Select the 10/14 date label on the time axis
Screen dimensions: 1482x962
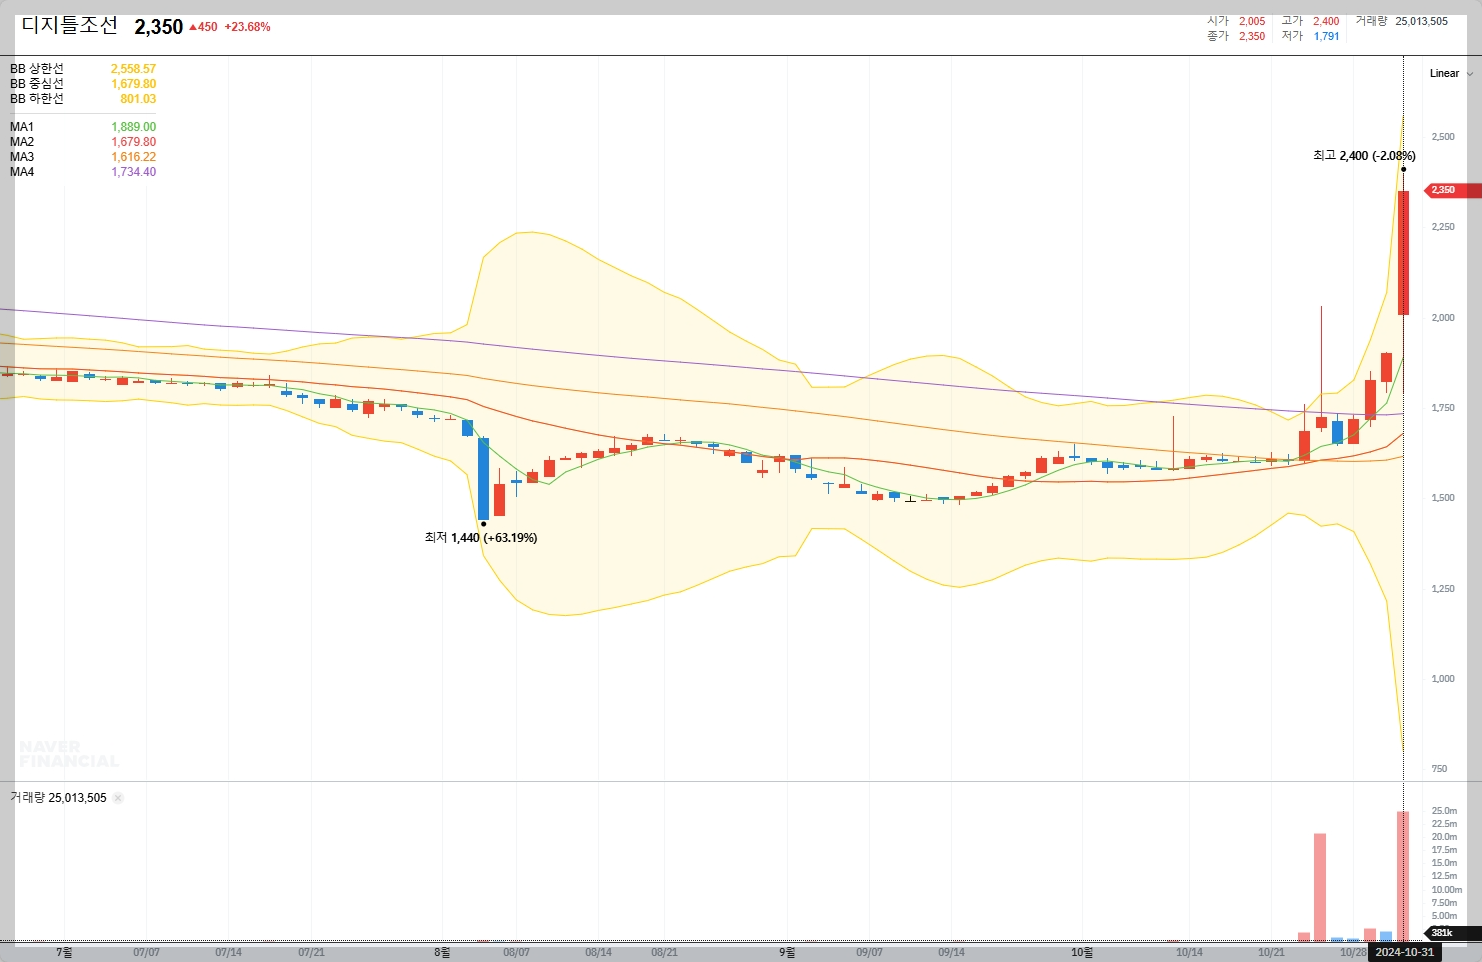pos(1189,953)
